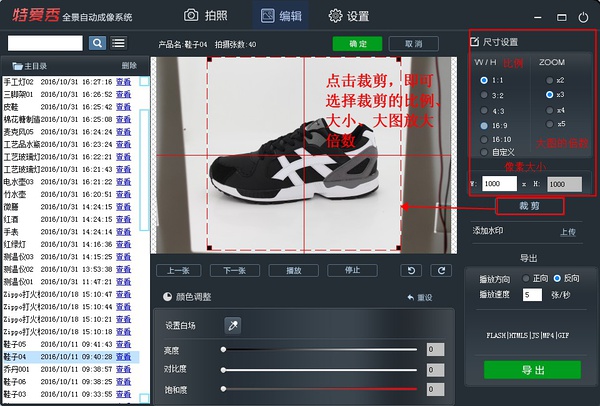
Task: Click the green 确定 button
Action: (x=357, y=44)
